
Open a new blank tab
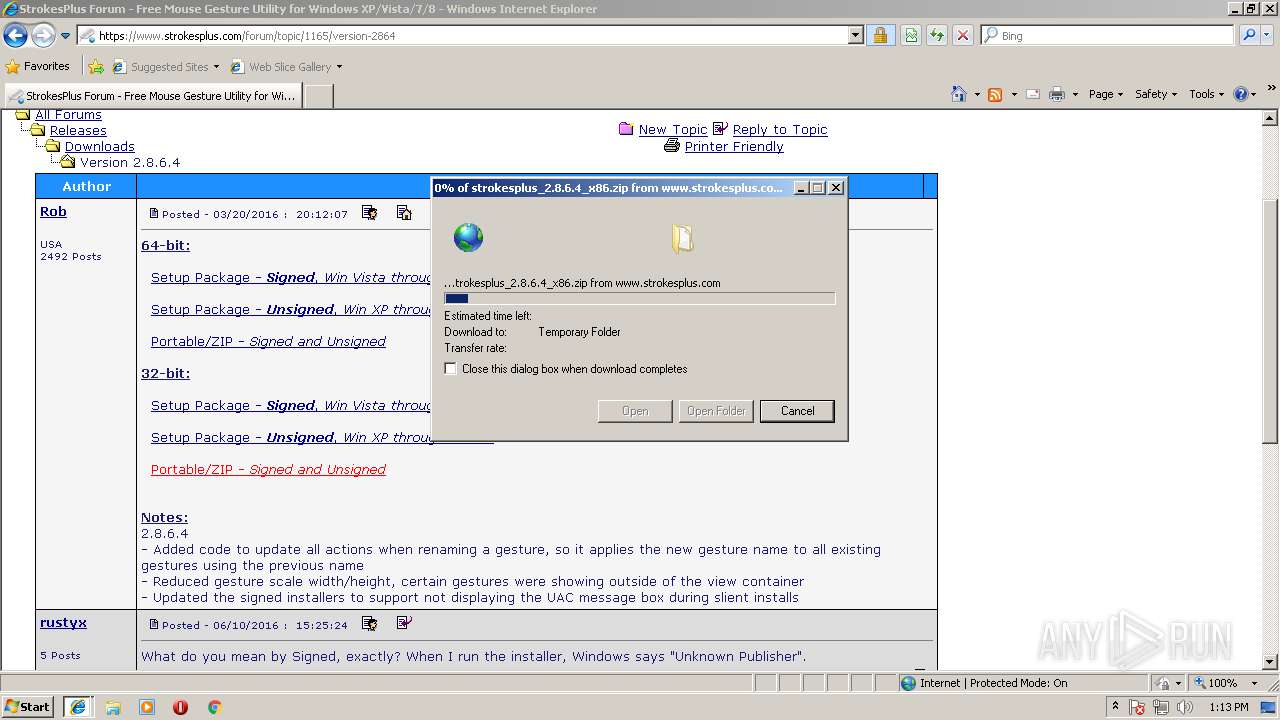click(318, 96)
